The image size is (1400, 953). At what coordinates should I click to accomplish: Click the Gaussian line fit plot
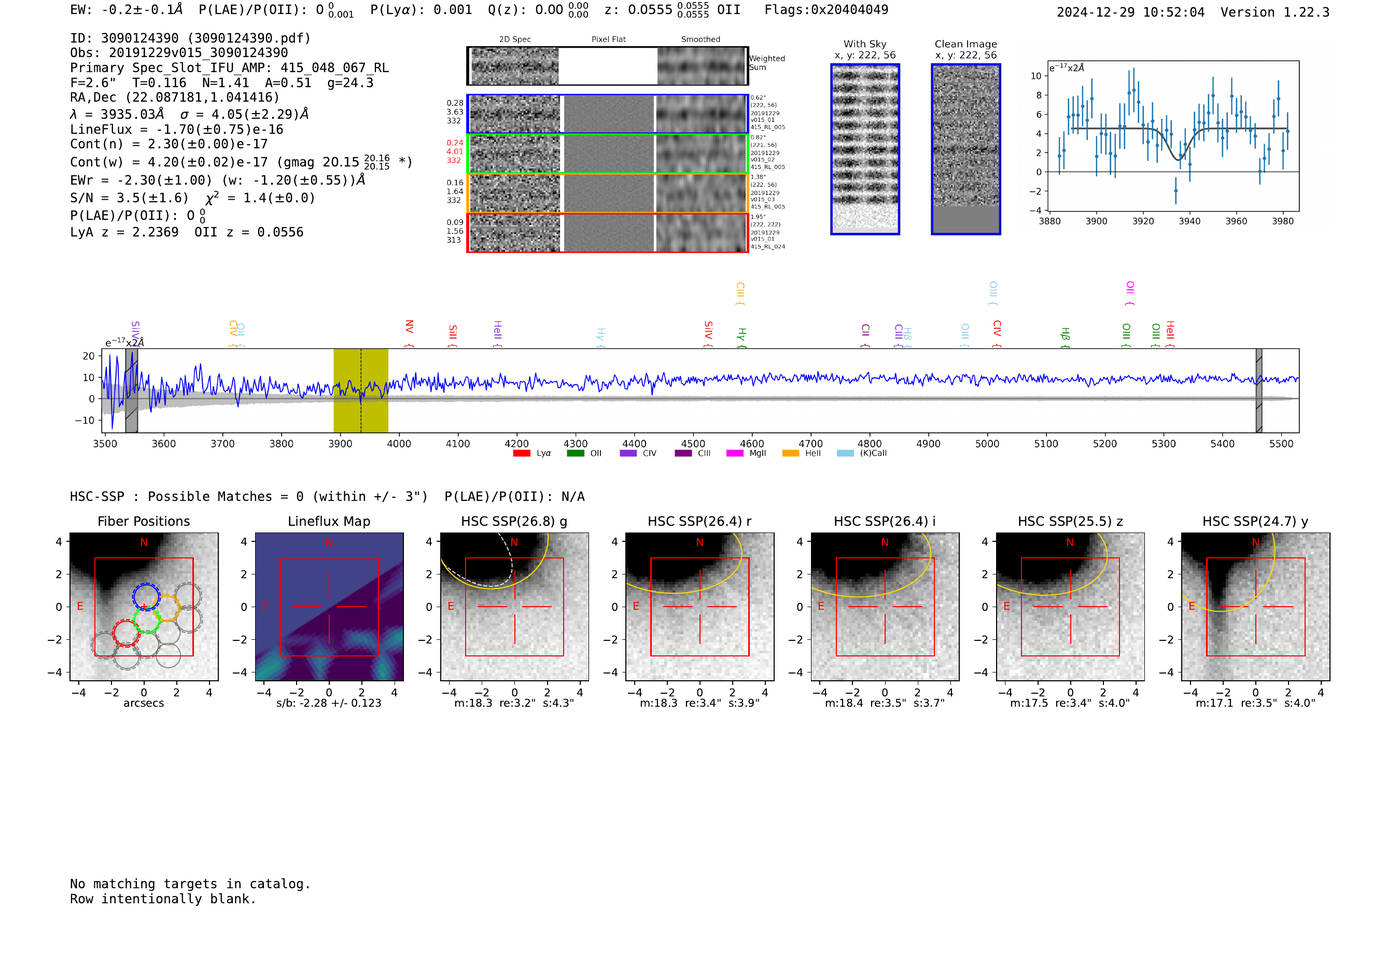(x=1172, y=136)
